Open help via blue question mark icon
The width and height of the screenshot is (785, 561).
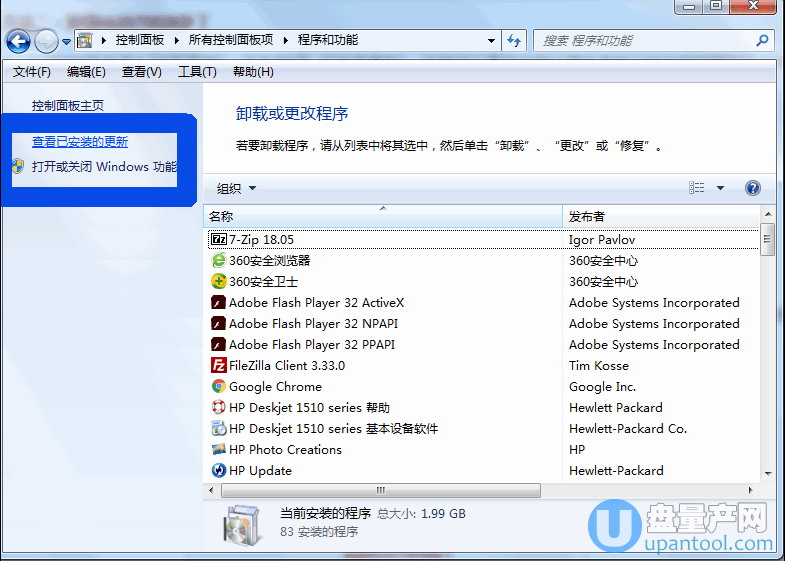[752, 188]
